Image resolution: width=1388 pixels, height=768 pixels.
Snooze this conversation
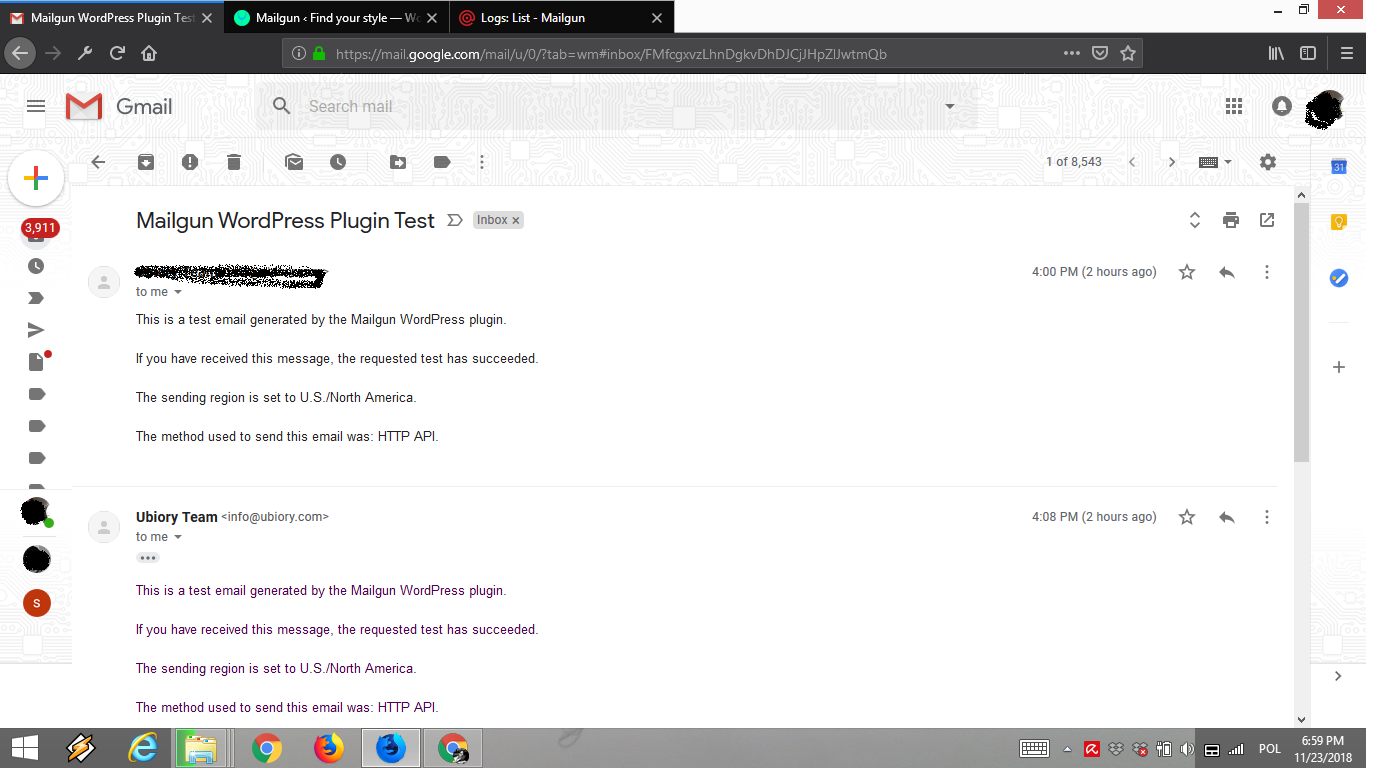tap(338, 162)
